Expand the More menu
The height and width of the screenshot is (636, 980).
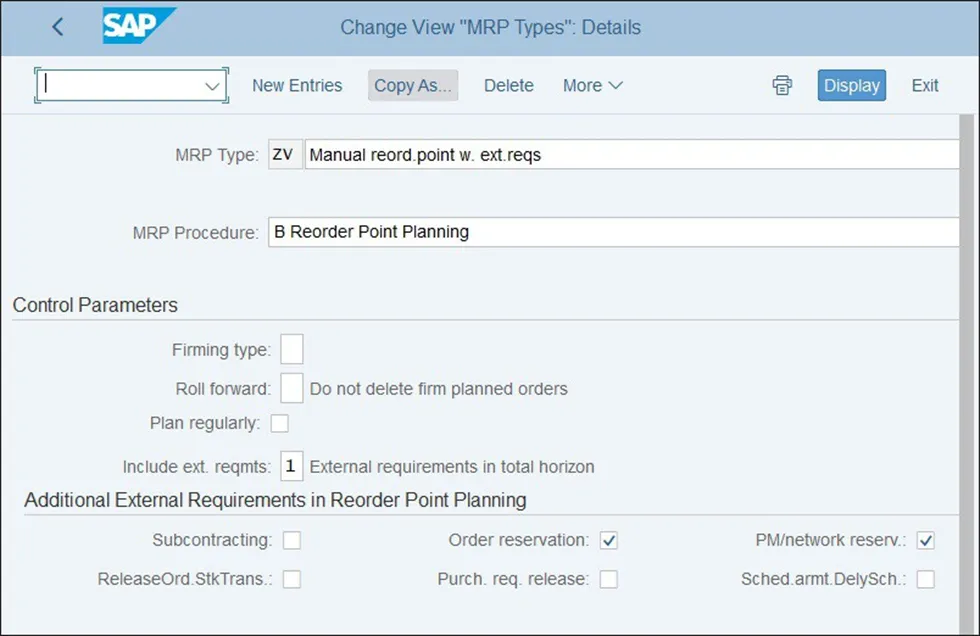[x=592, y=85]
